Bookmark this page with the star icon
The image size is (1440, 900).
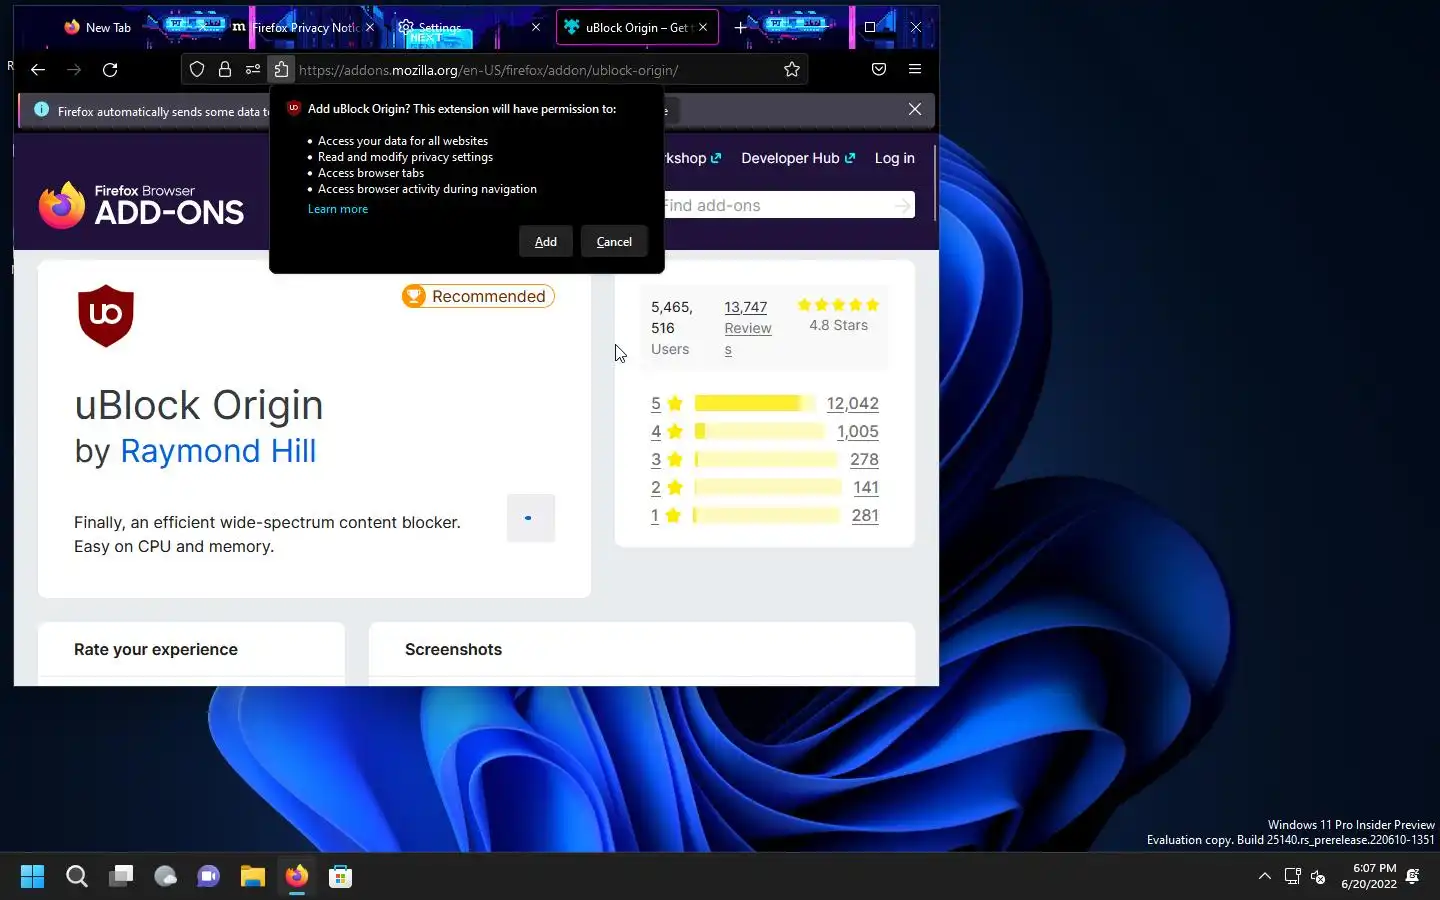(792, 69)
